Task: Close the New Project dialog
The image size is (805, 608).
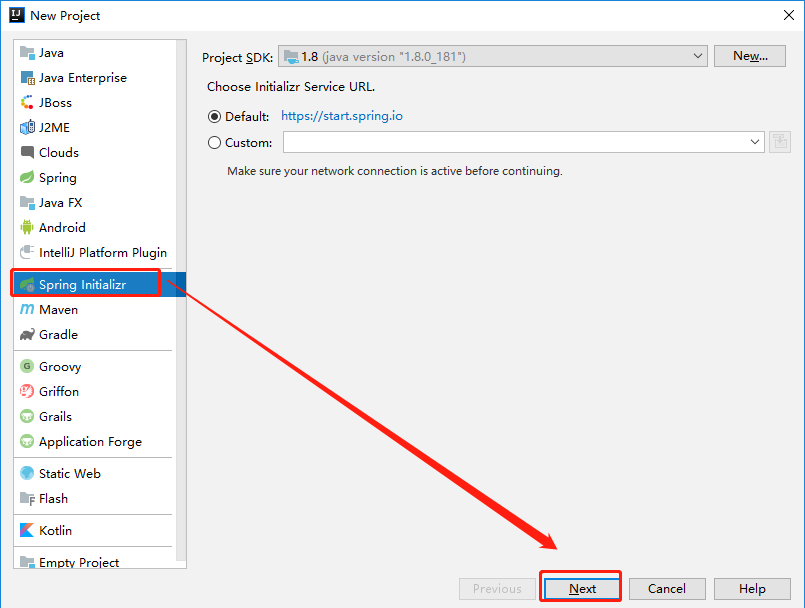Action: pos(789,15)
